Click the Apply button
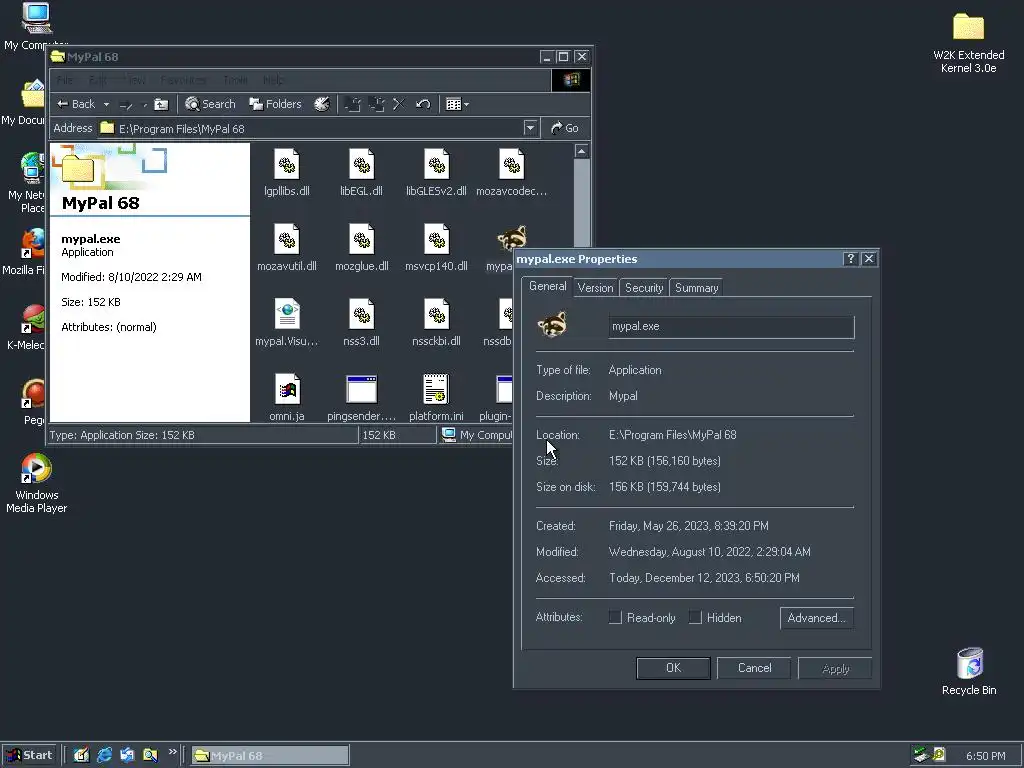This screenshot has height=768, width=1024. (x=835, y=668)
